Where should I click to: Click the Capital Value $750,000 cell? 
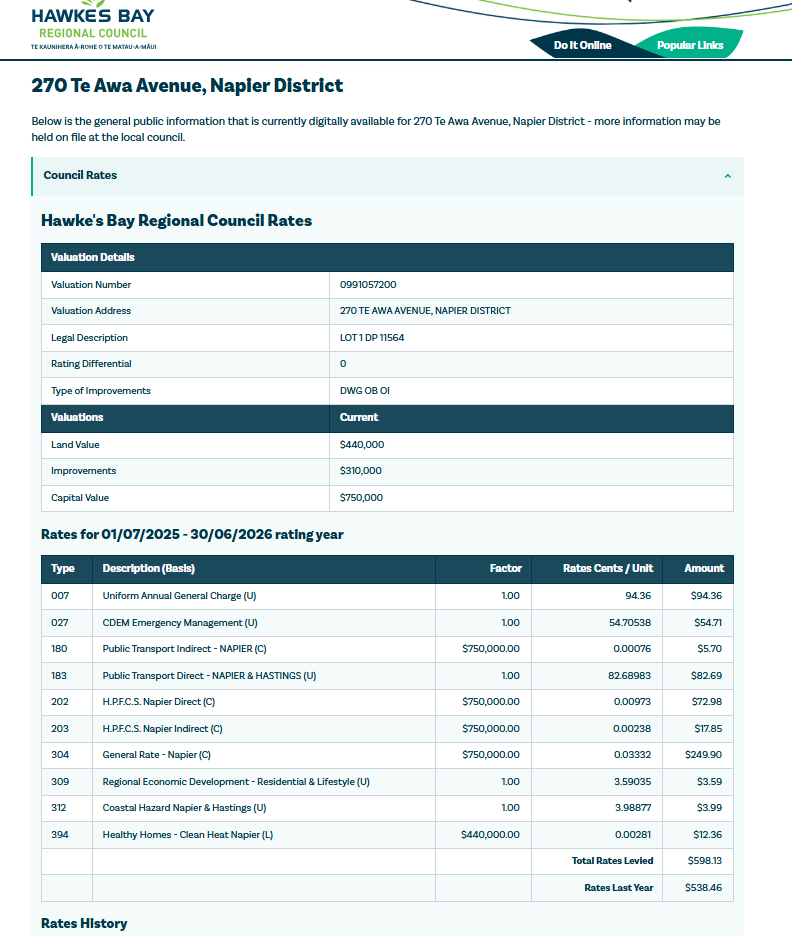pos(361,498)
